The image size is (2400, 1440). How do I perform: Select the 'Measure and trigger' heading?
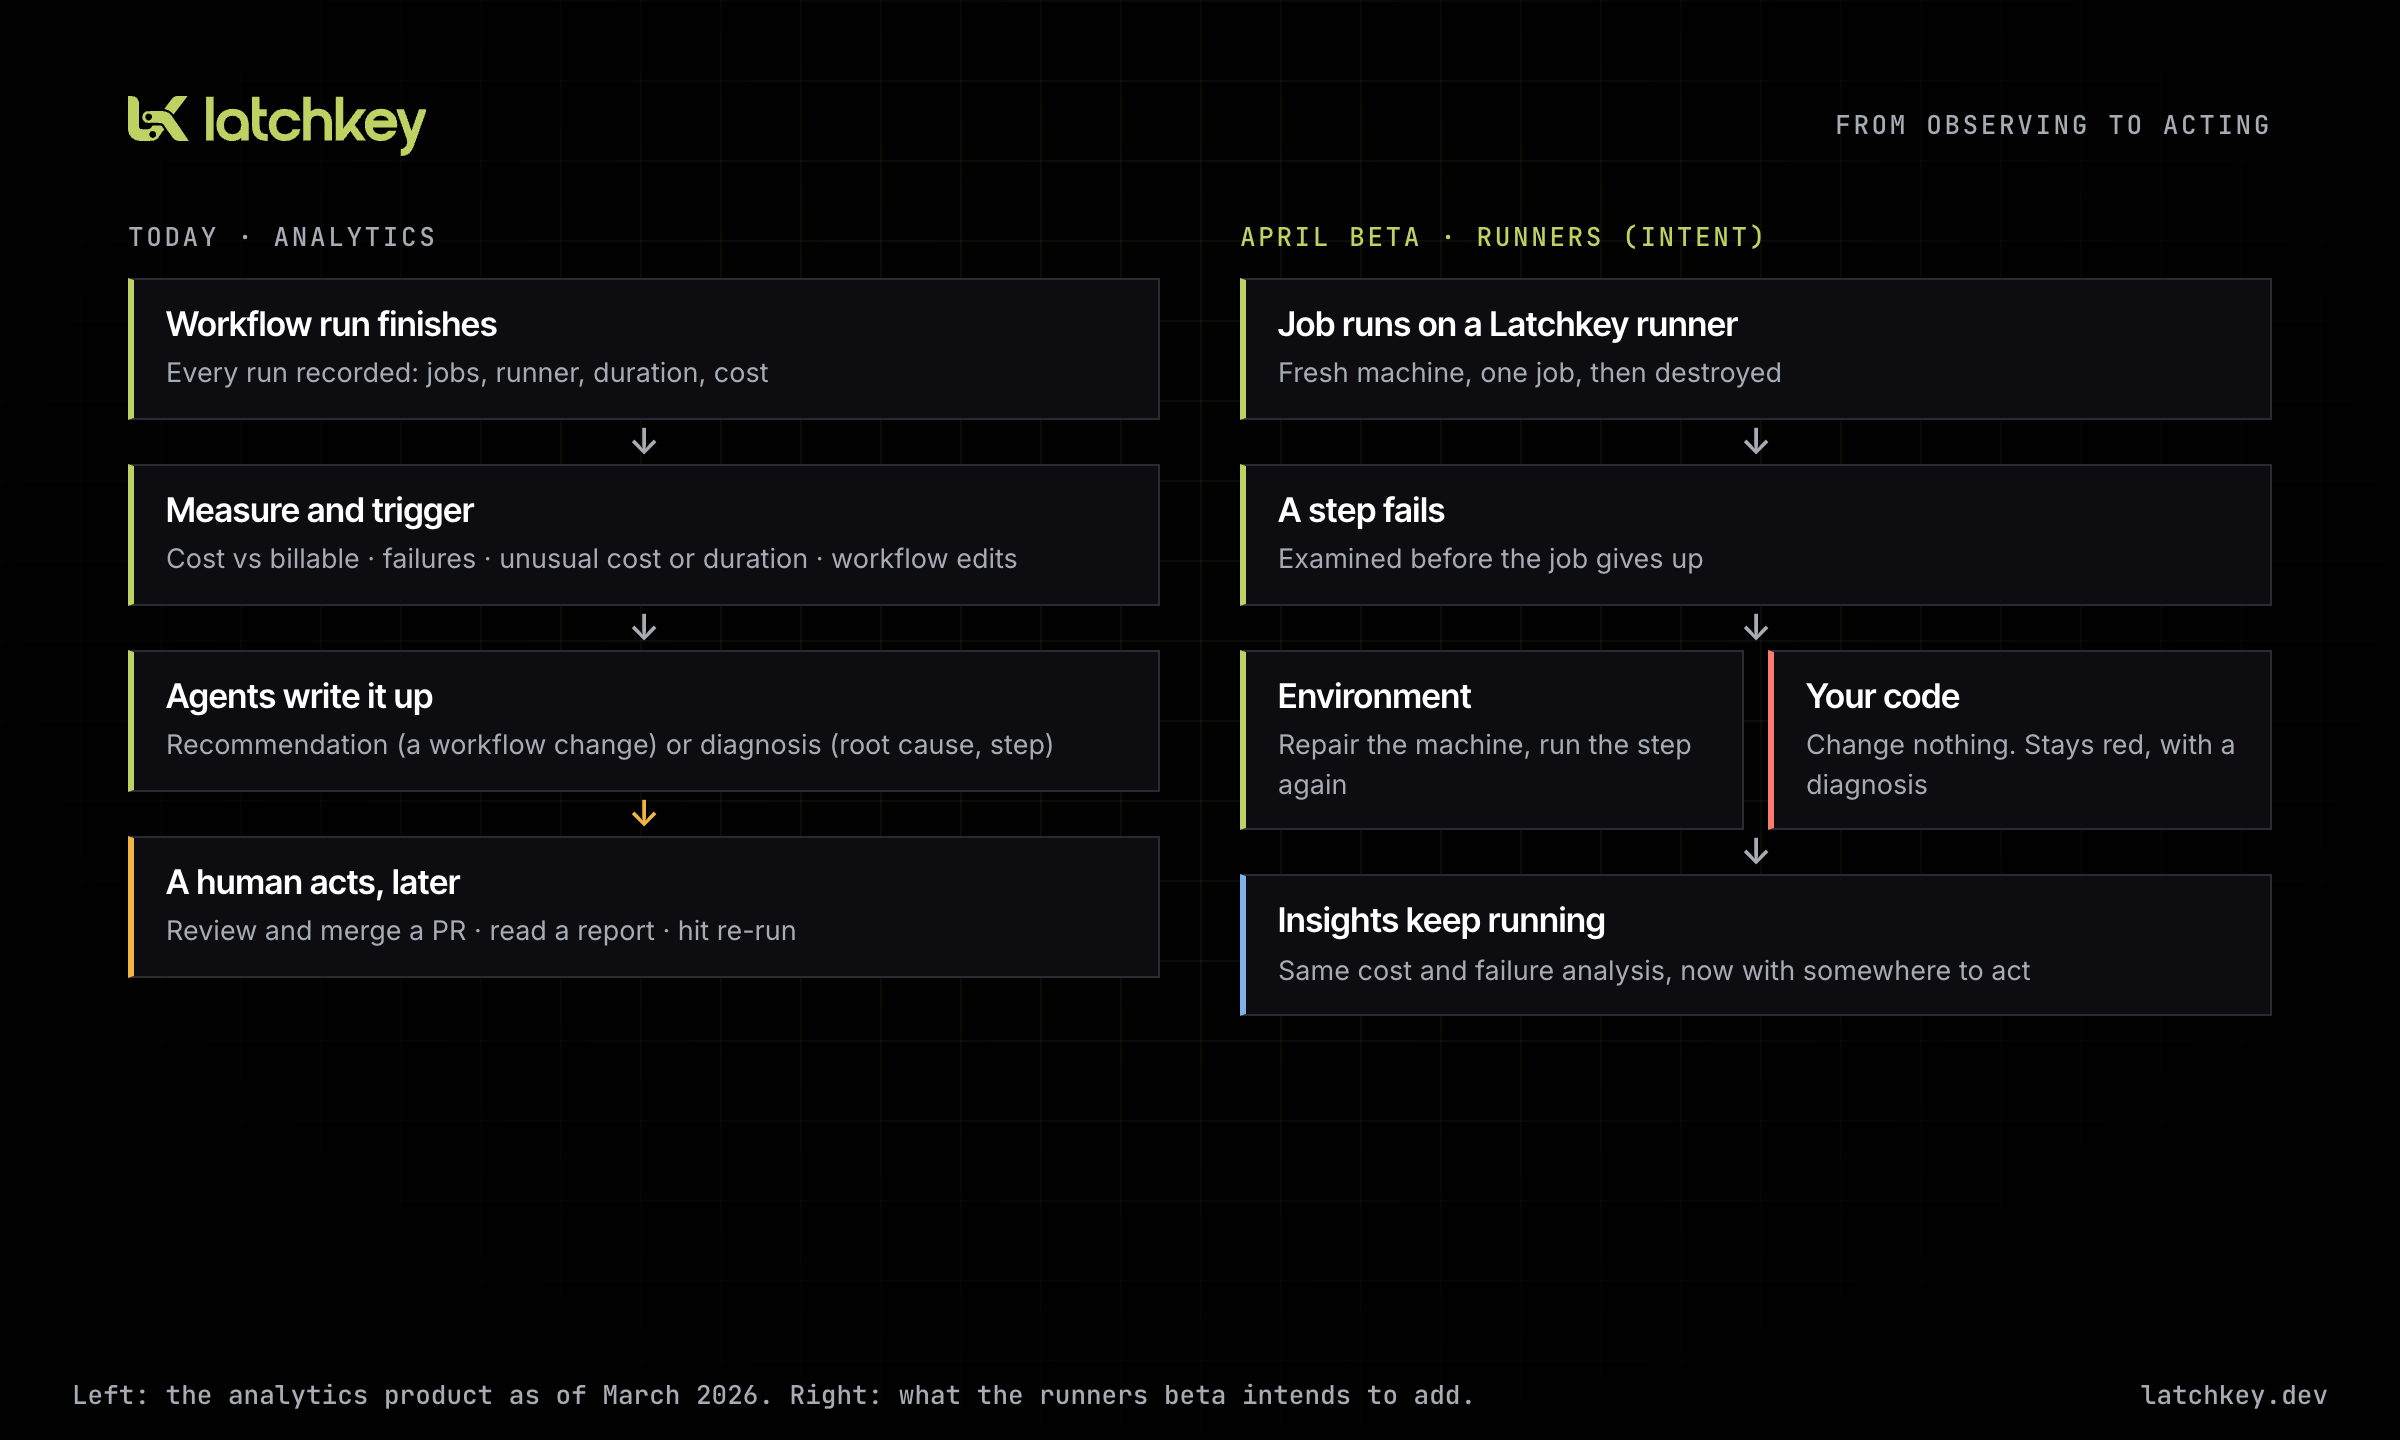(x=320, y=510)
